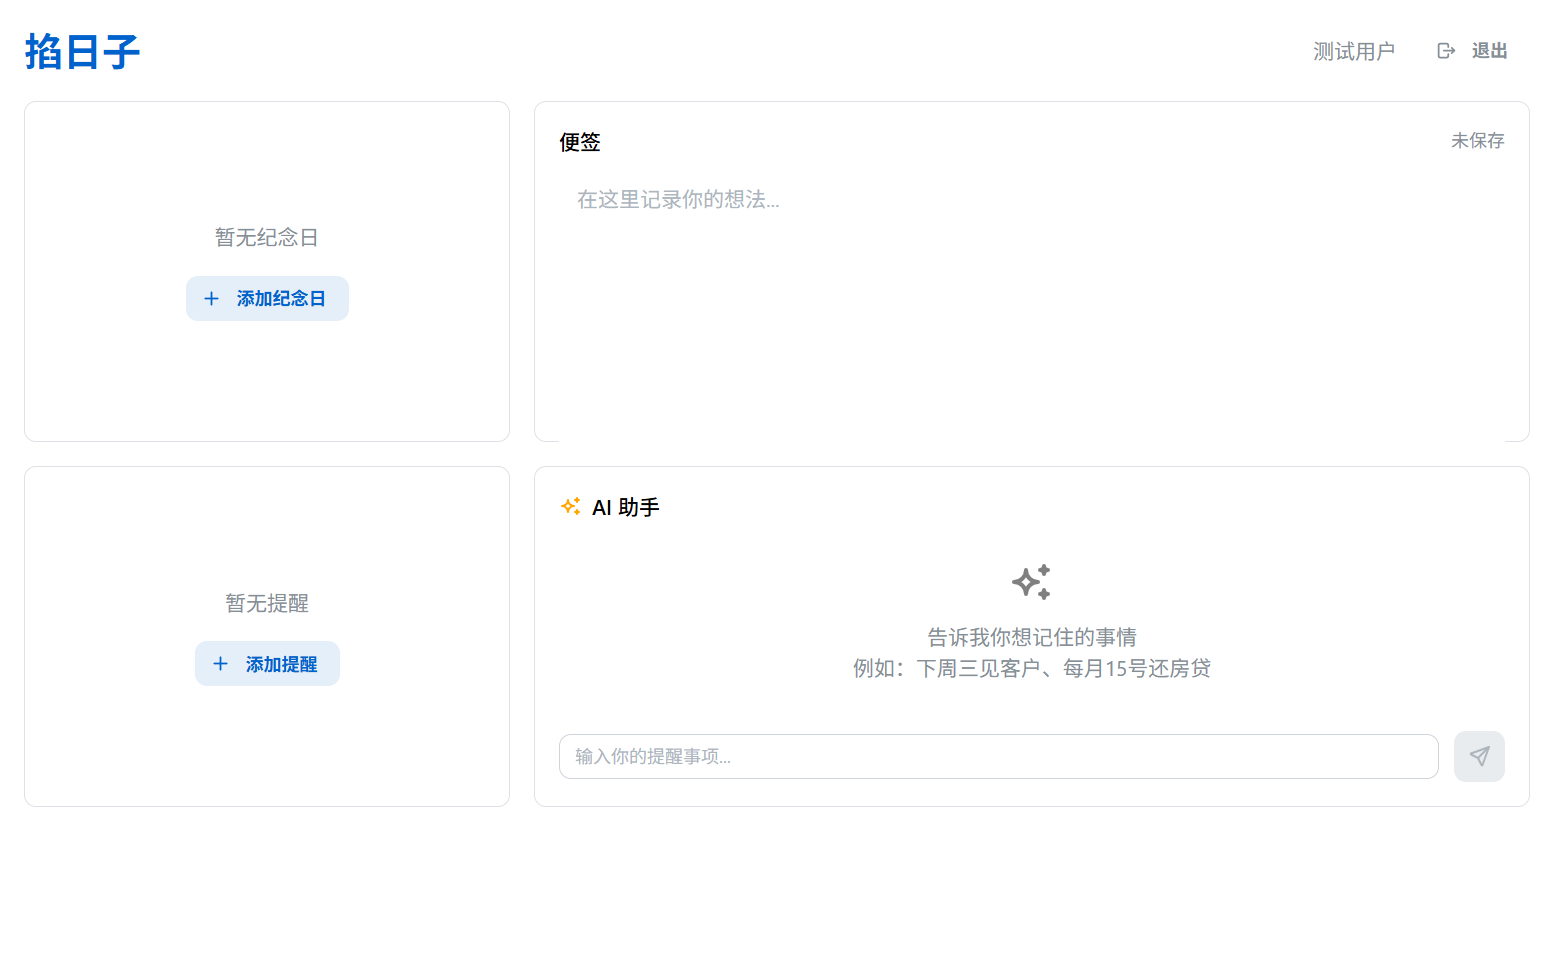The width and height of the screenshot is (1554, 957).
Task: Click the 未保存 status indicator
Action: 1477,141
